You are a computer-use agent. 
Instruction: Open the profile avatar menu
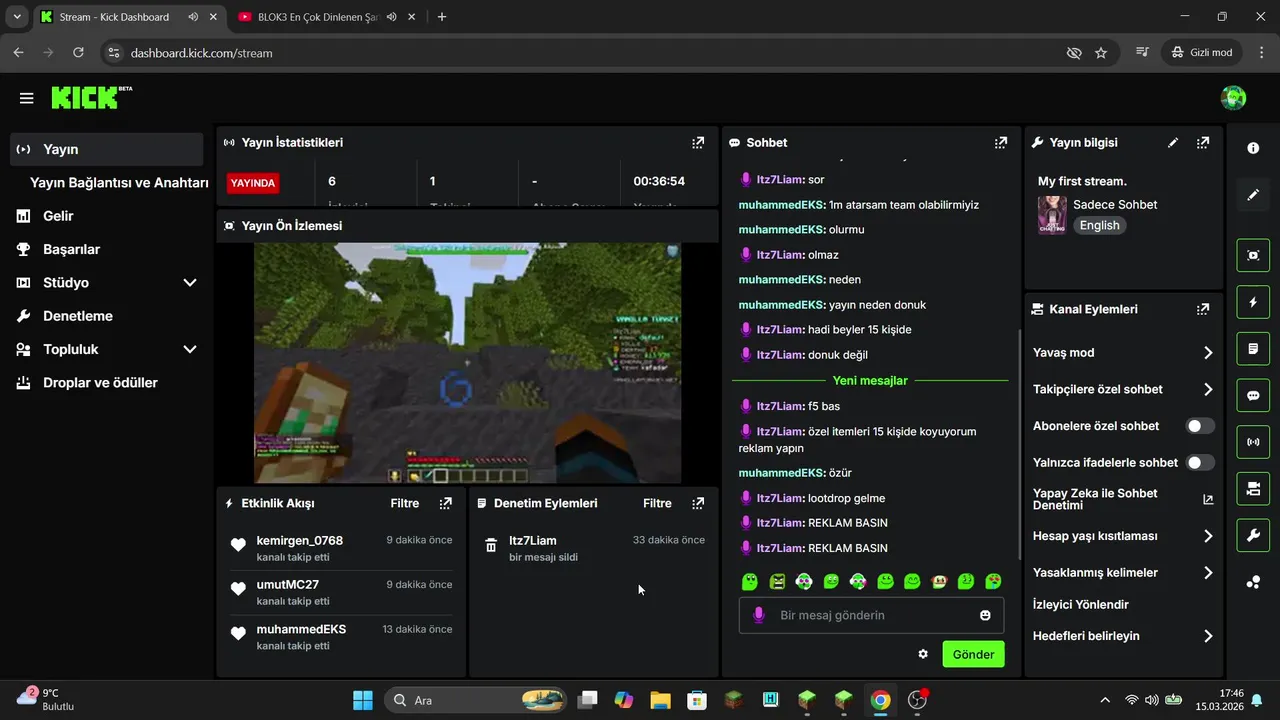pyautogui.click(x=1233, y=98)
